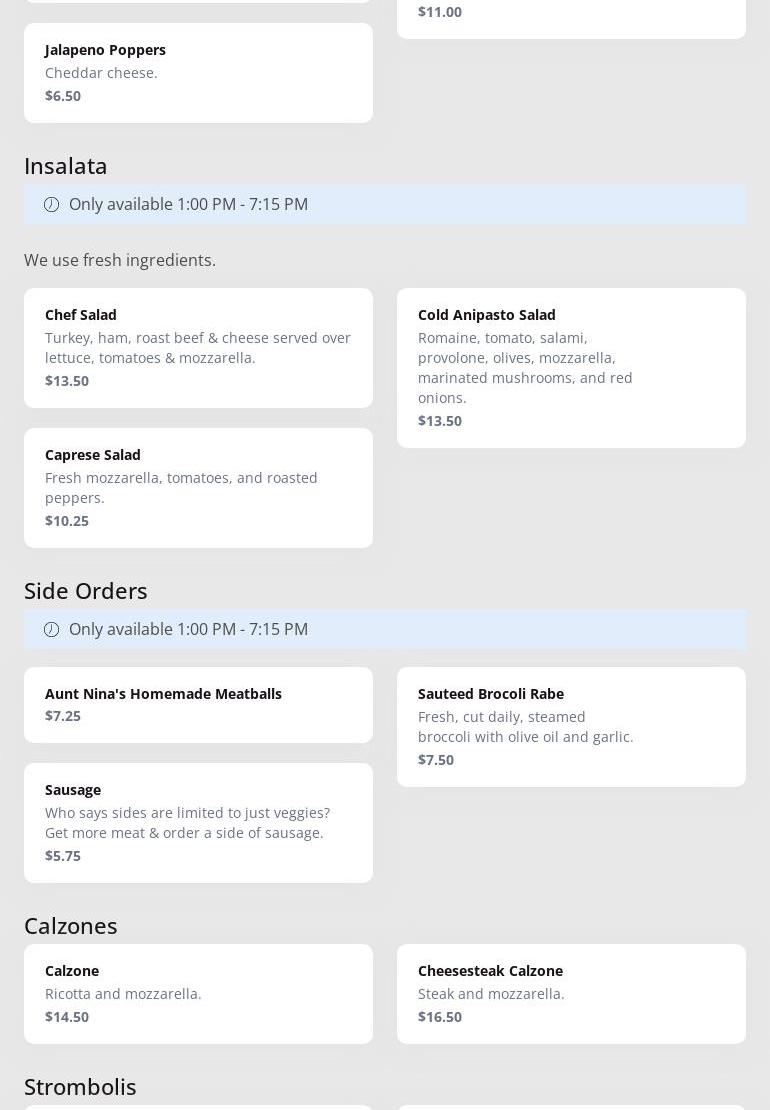Click the clock icon under Side Orders
770x1110 pixels.
52,630
